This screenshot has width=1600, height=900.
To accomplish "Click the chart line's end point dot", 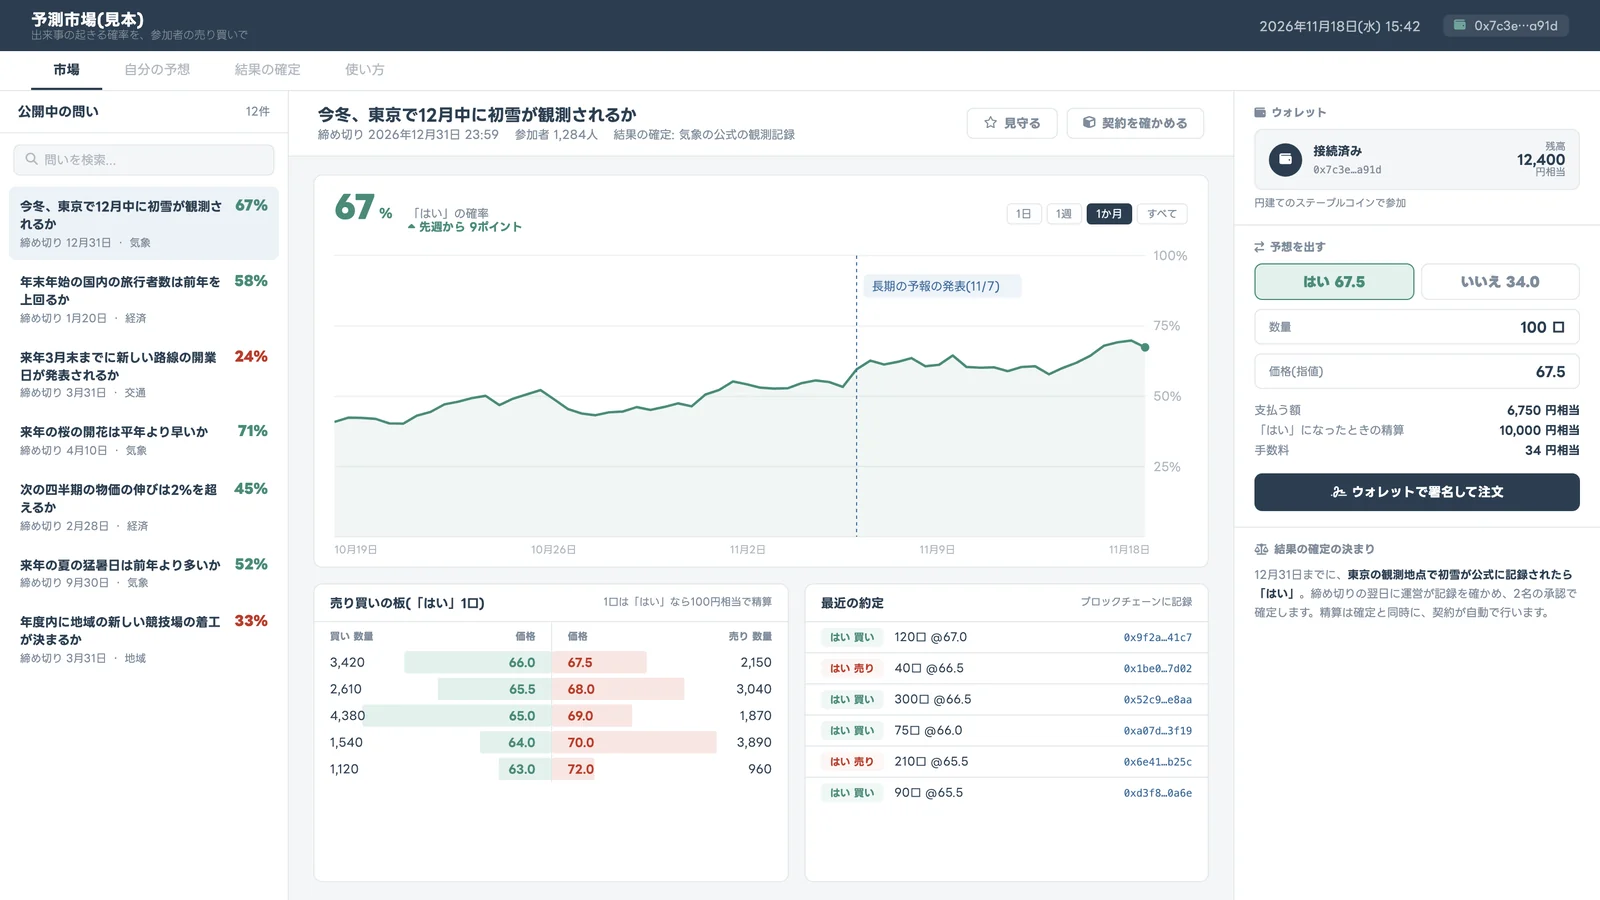I will pyautogui.click(x=1145, y=347).
